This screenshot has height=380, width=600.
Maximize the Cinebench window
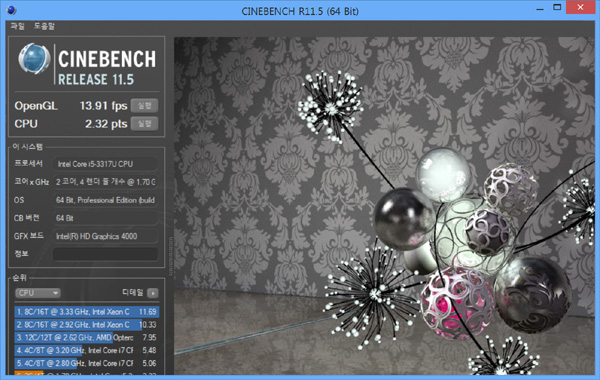coord(557,7)
